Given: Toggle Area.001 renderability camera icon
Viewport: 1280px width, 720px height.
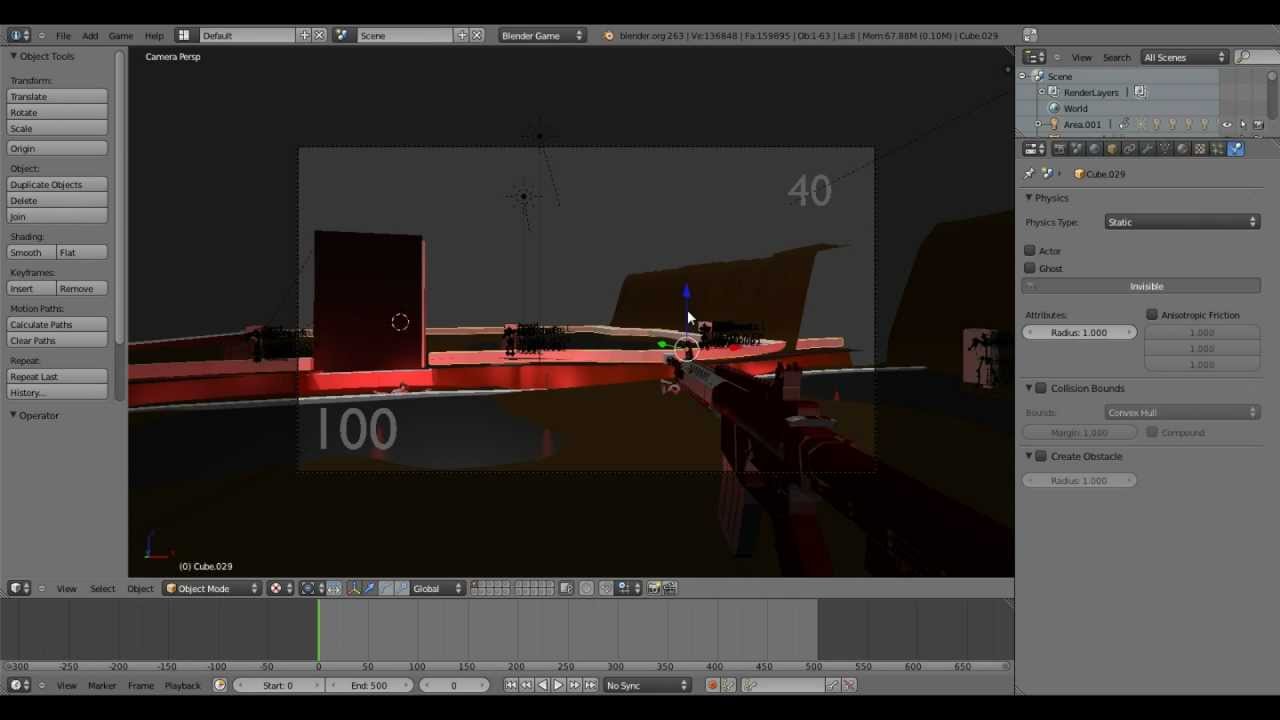Looking at the screenshot, I should 1258,125.
